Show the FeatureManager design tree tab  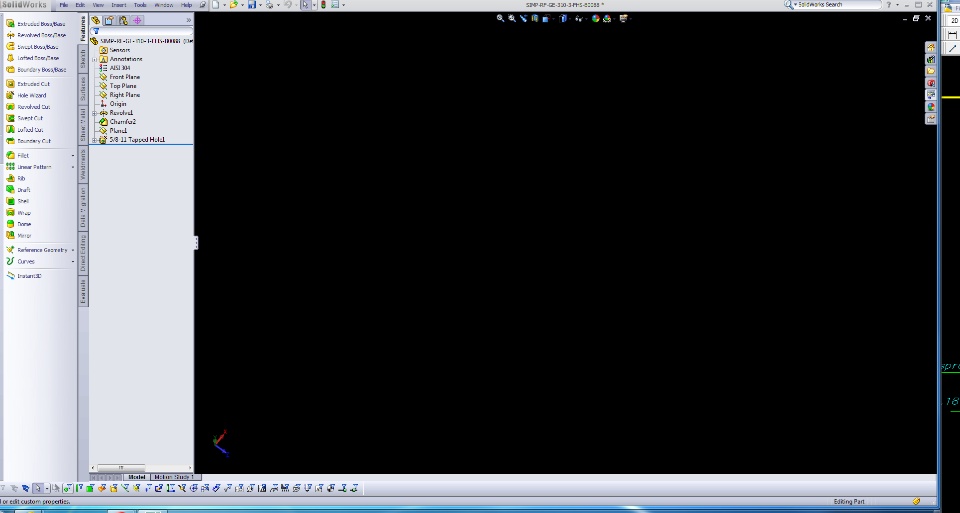coord(96,20)
